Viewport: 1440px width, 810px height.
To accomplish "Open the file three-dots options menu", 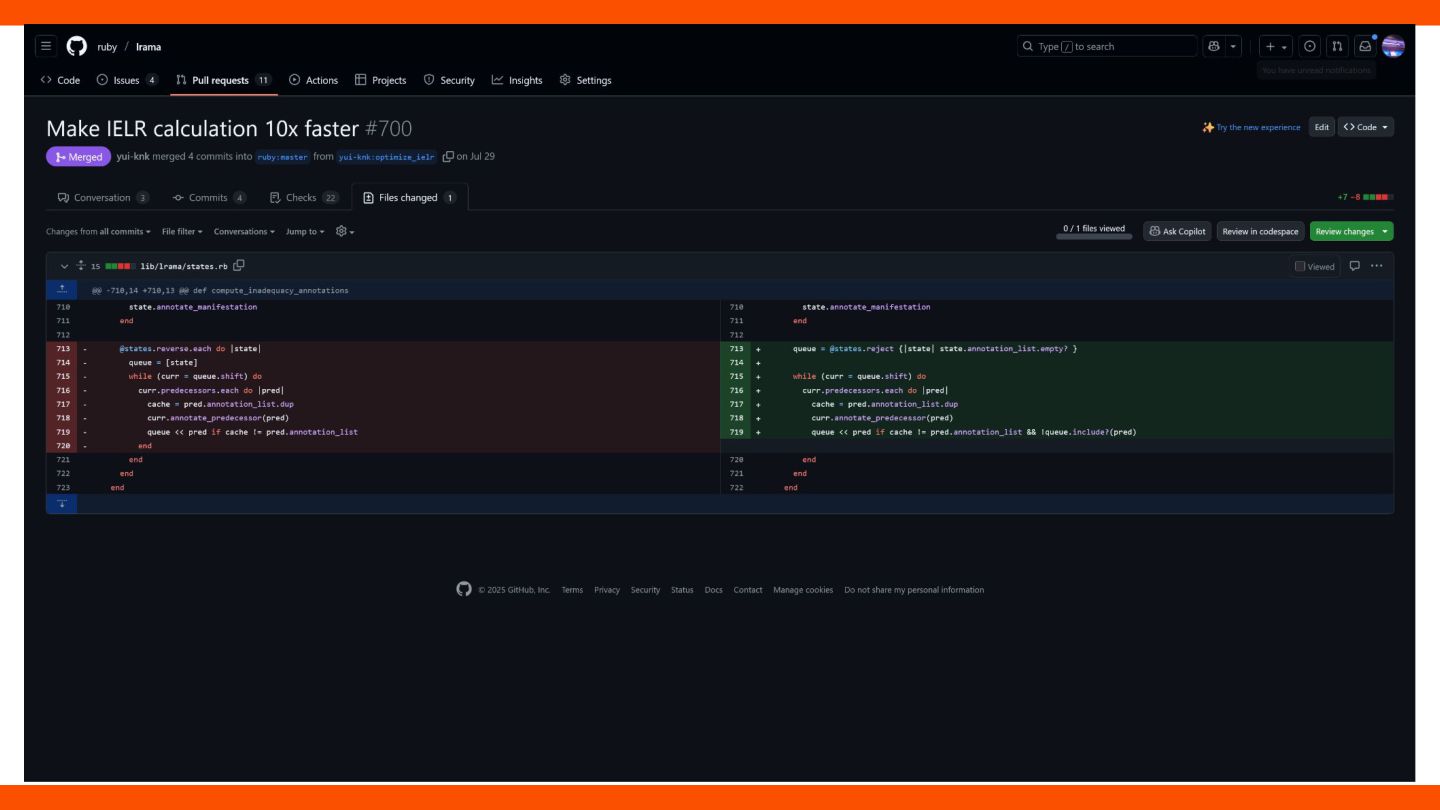I will pyautogui.click(x=1377, y=266).
